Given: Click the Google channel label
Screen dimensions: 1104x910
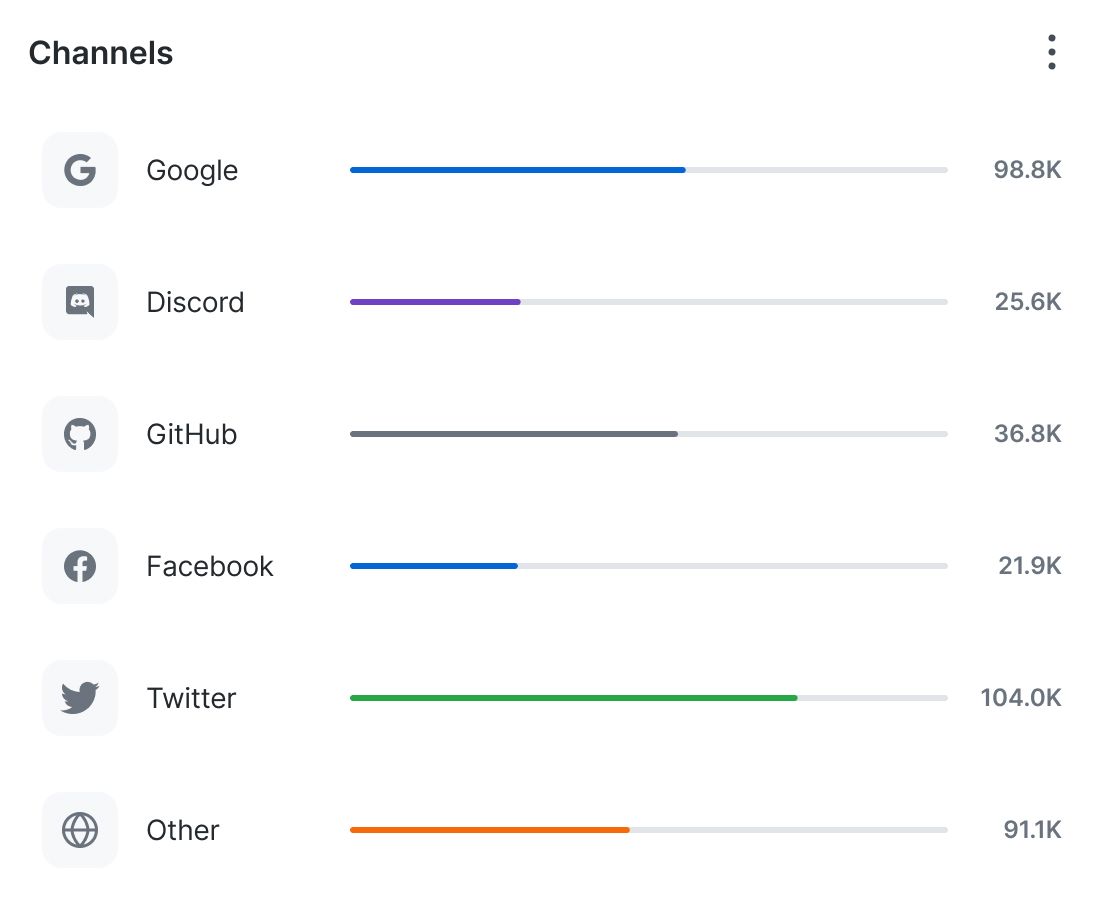Looking at the screenshot, I should click(192, 170).
